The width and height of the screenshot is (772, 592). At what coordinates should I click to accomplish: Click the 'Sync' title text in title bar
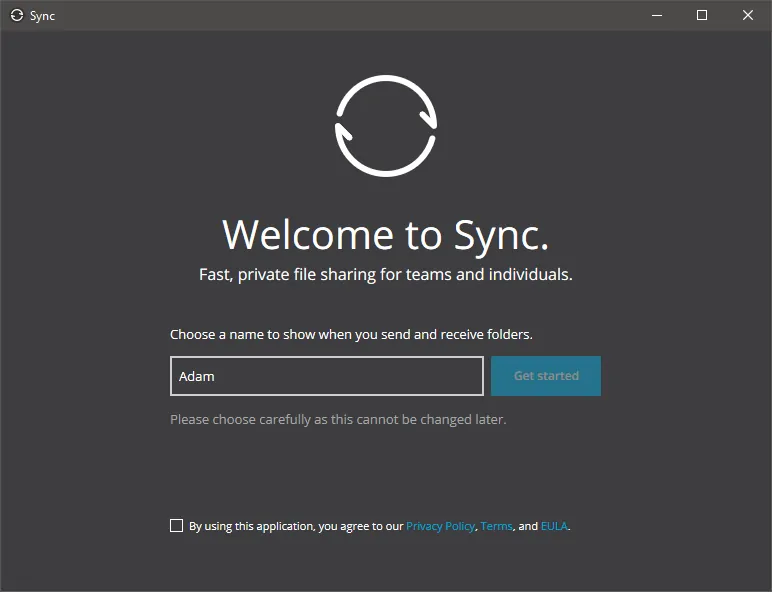pyautogui.click(x=42, y=16)
